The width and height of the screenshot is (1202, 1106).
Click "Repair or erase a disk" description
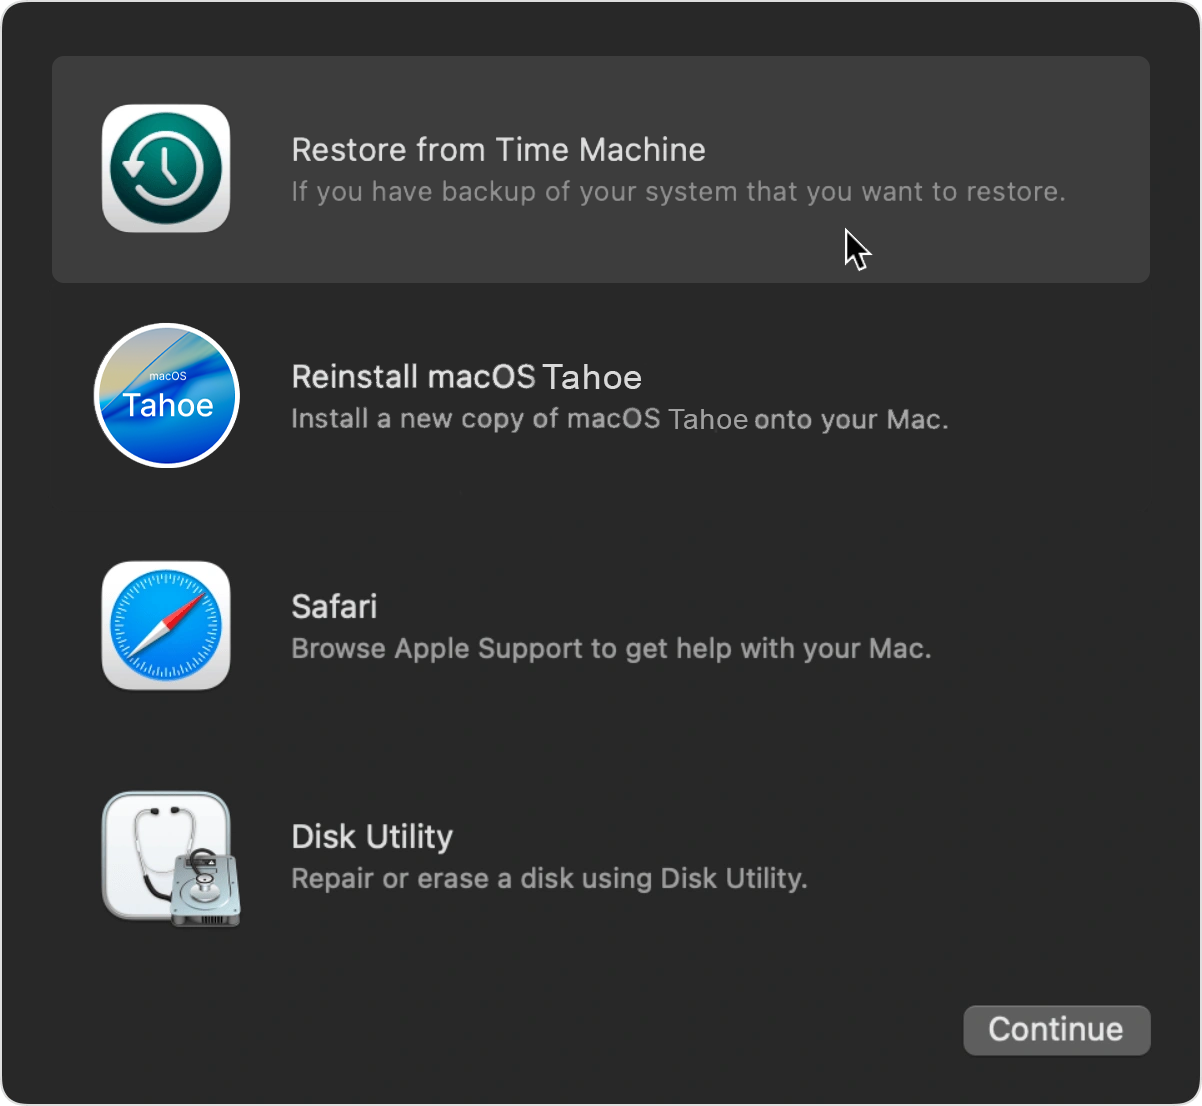click(x=549, y=878)
